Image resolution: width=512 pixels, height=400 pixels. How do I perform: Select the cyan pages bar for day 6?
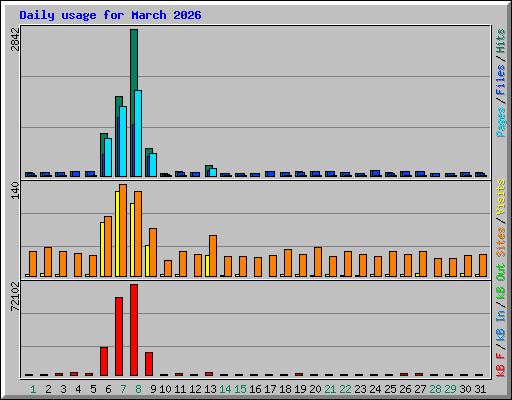pos(108,157)
